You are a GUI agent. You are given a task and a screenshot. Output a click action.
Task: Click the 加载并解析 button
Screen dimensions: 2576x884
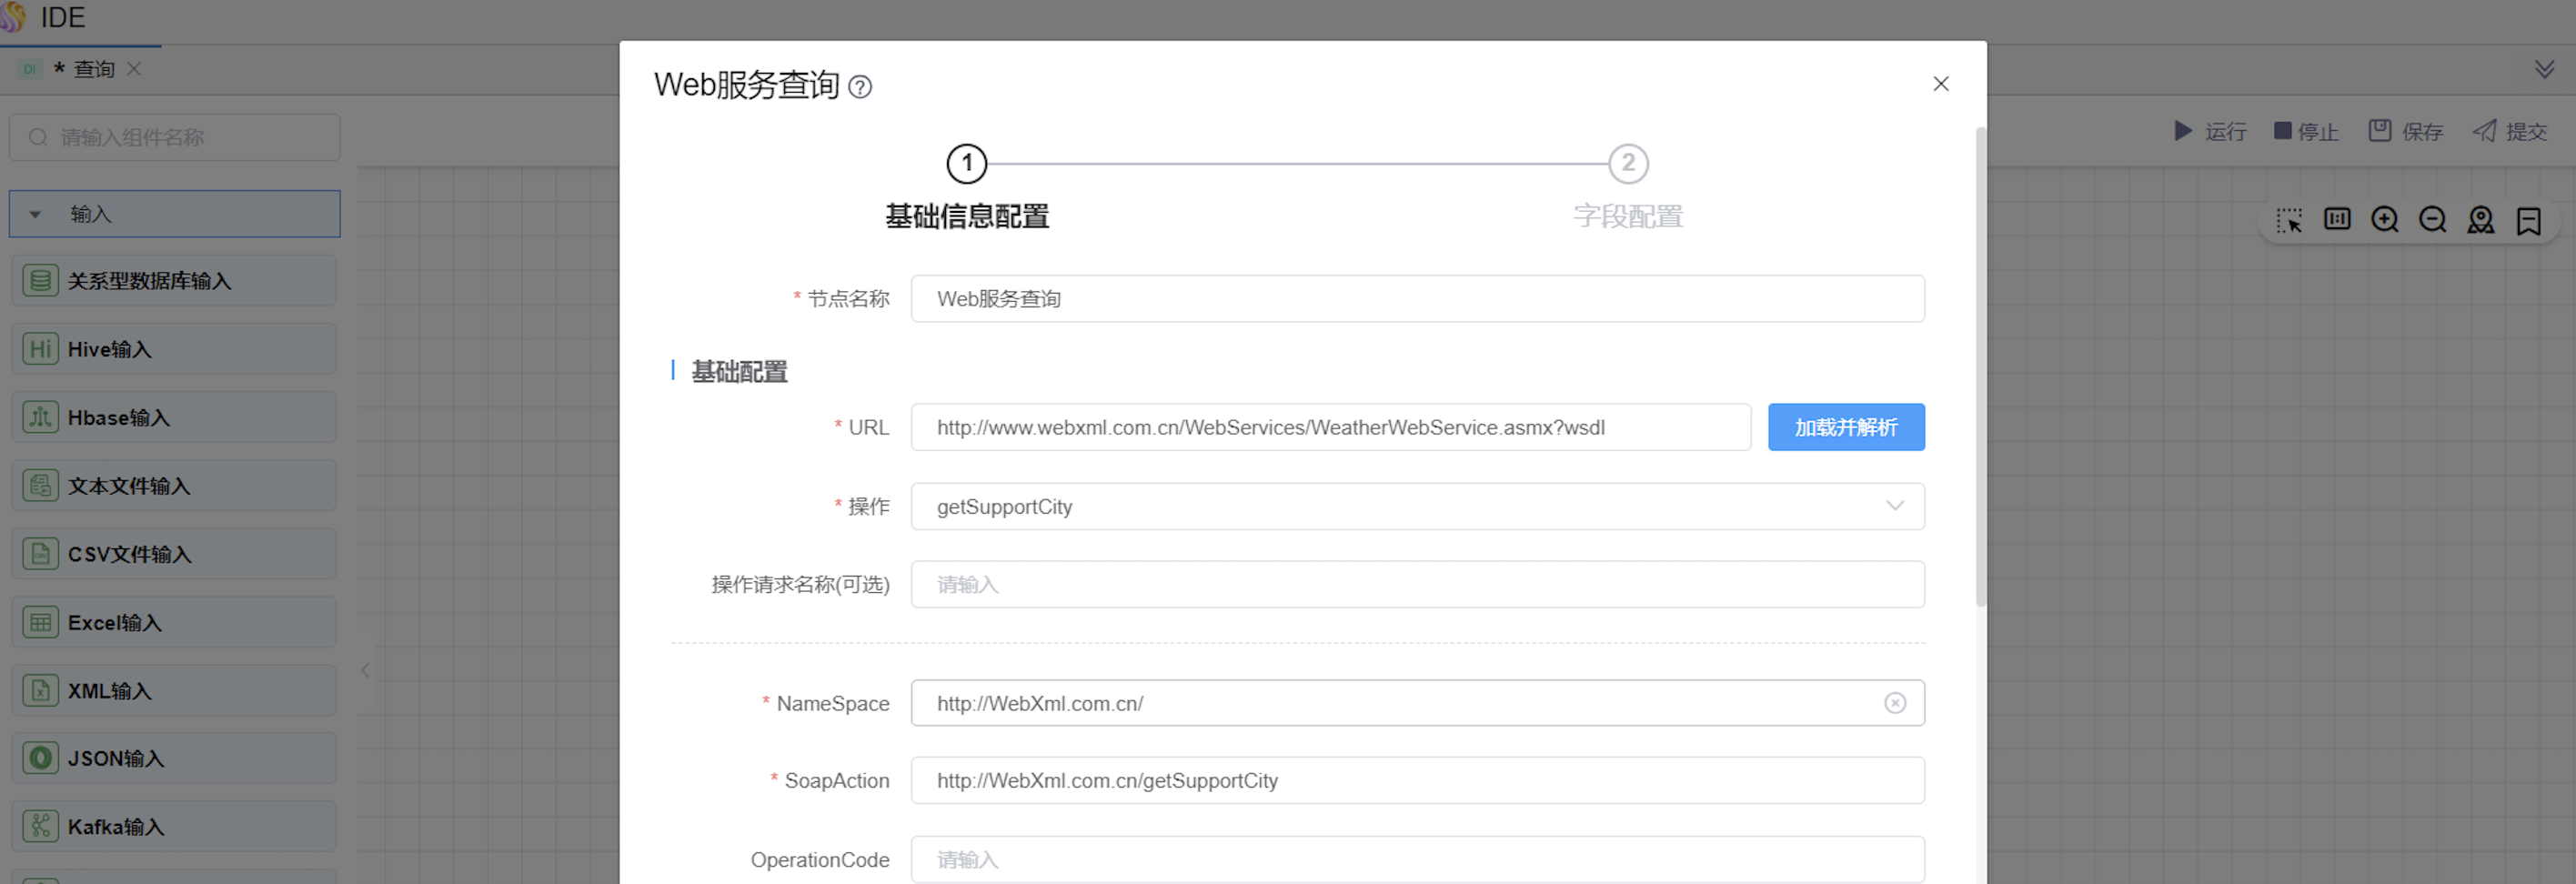pyautogui.click(x=1845, y=428)
